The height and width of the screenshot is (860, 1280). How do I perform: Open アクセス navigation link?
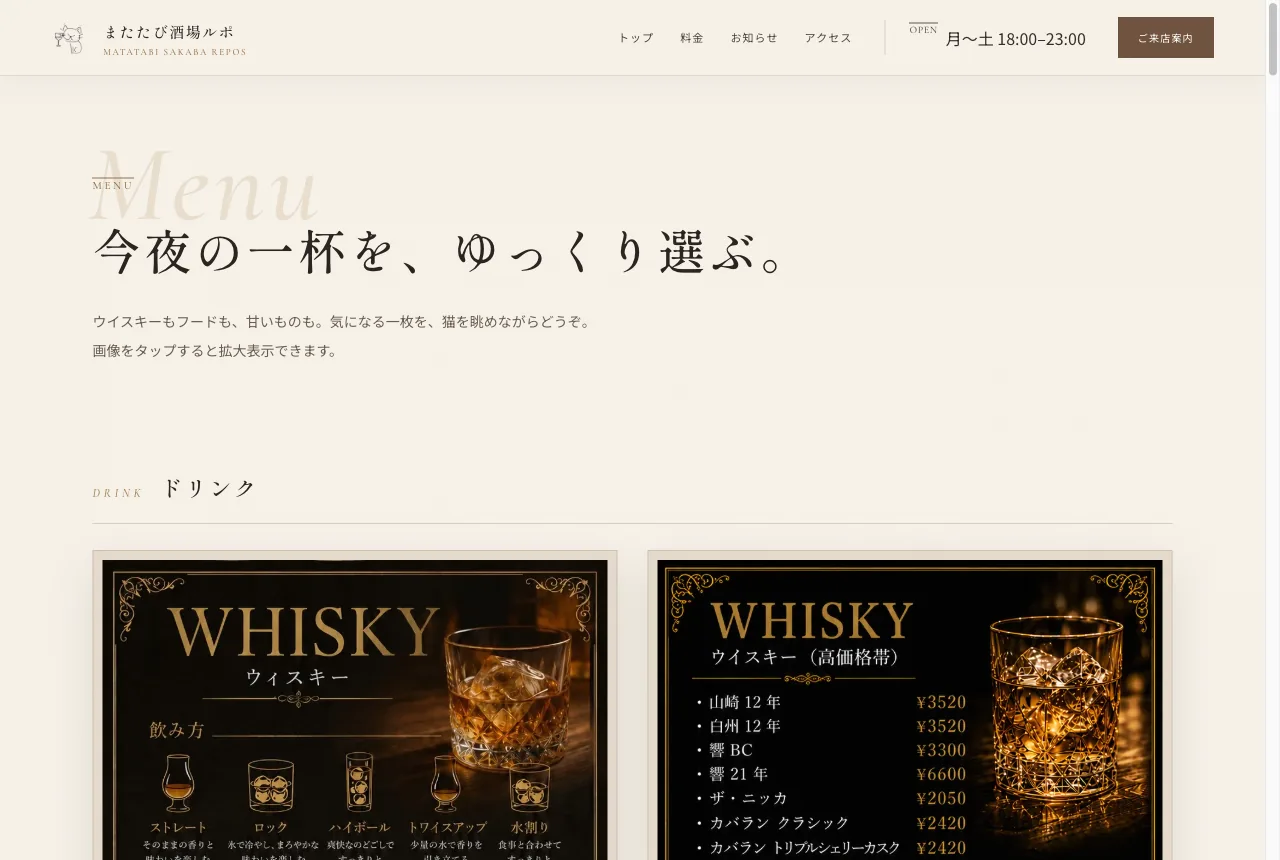tap(828, 38)
